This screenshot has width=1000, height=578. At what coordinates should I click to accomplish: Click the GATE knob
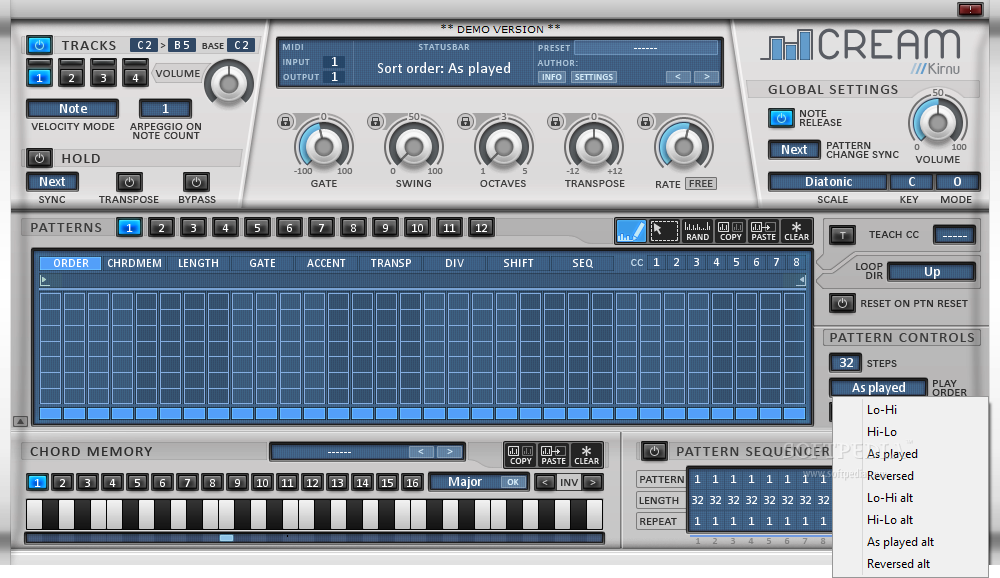tap(323, 146)
